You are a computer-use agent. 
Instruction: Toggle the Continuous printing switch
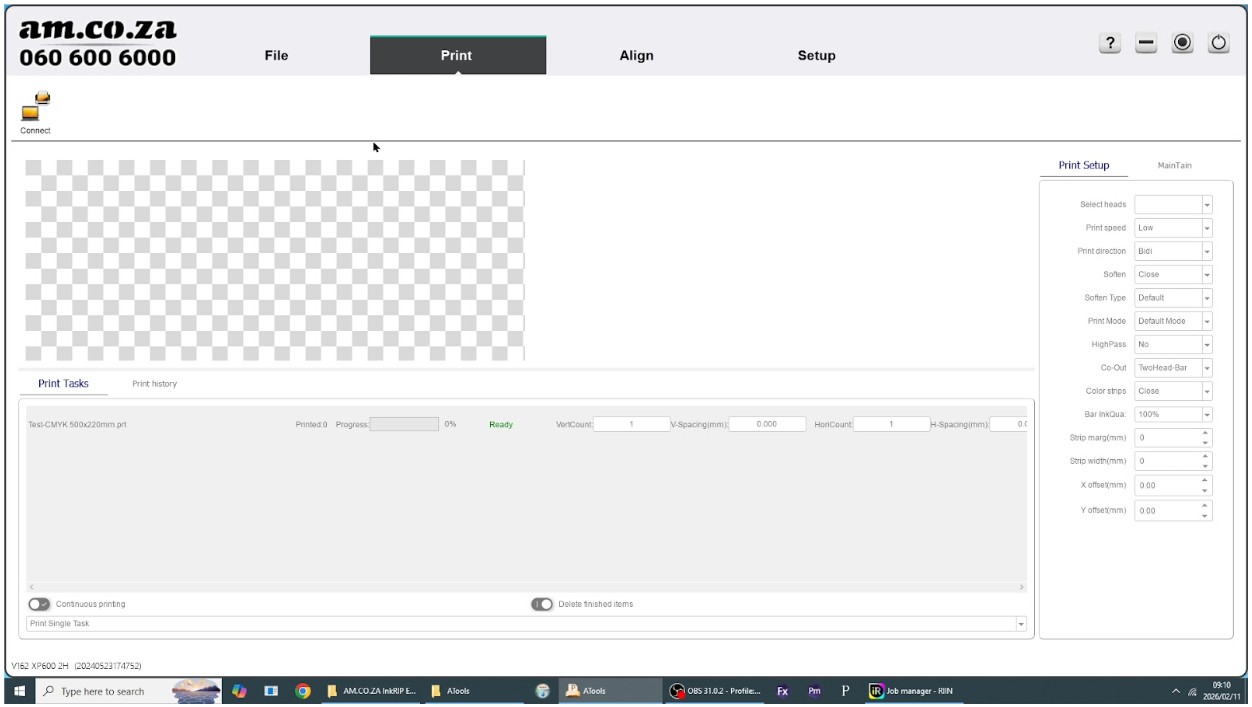tap(39, 604)
